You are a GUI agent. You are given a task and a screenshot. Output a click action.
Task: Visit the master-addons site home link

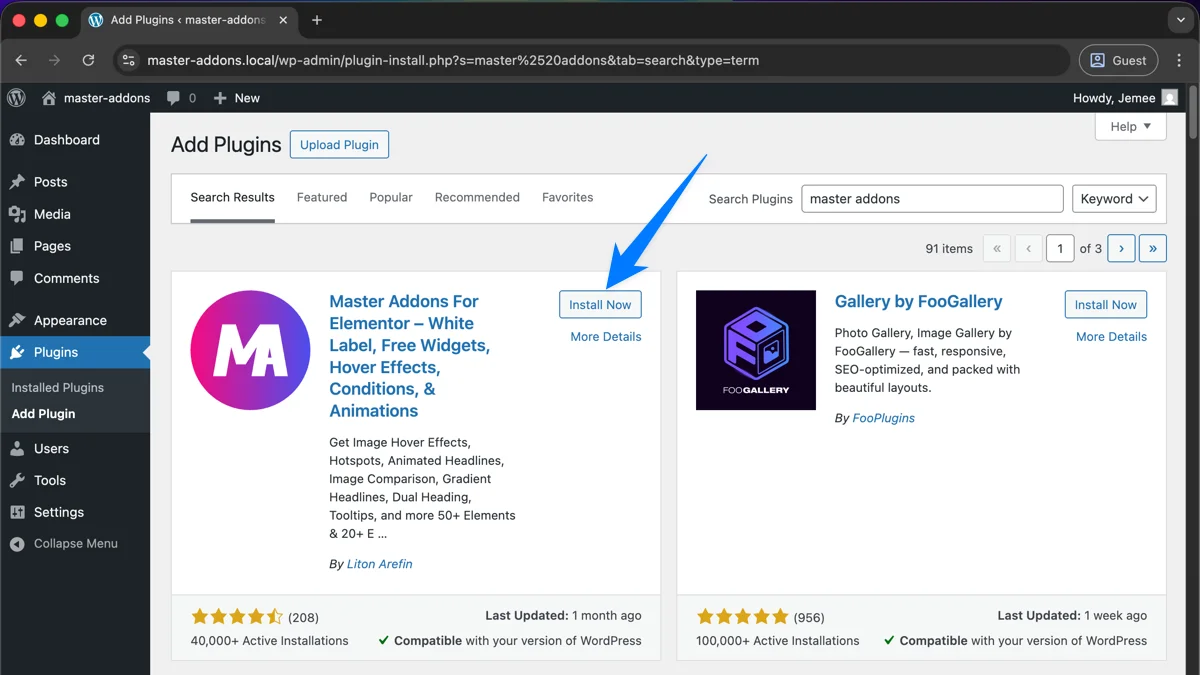point(96,98)
